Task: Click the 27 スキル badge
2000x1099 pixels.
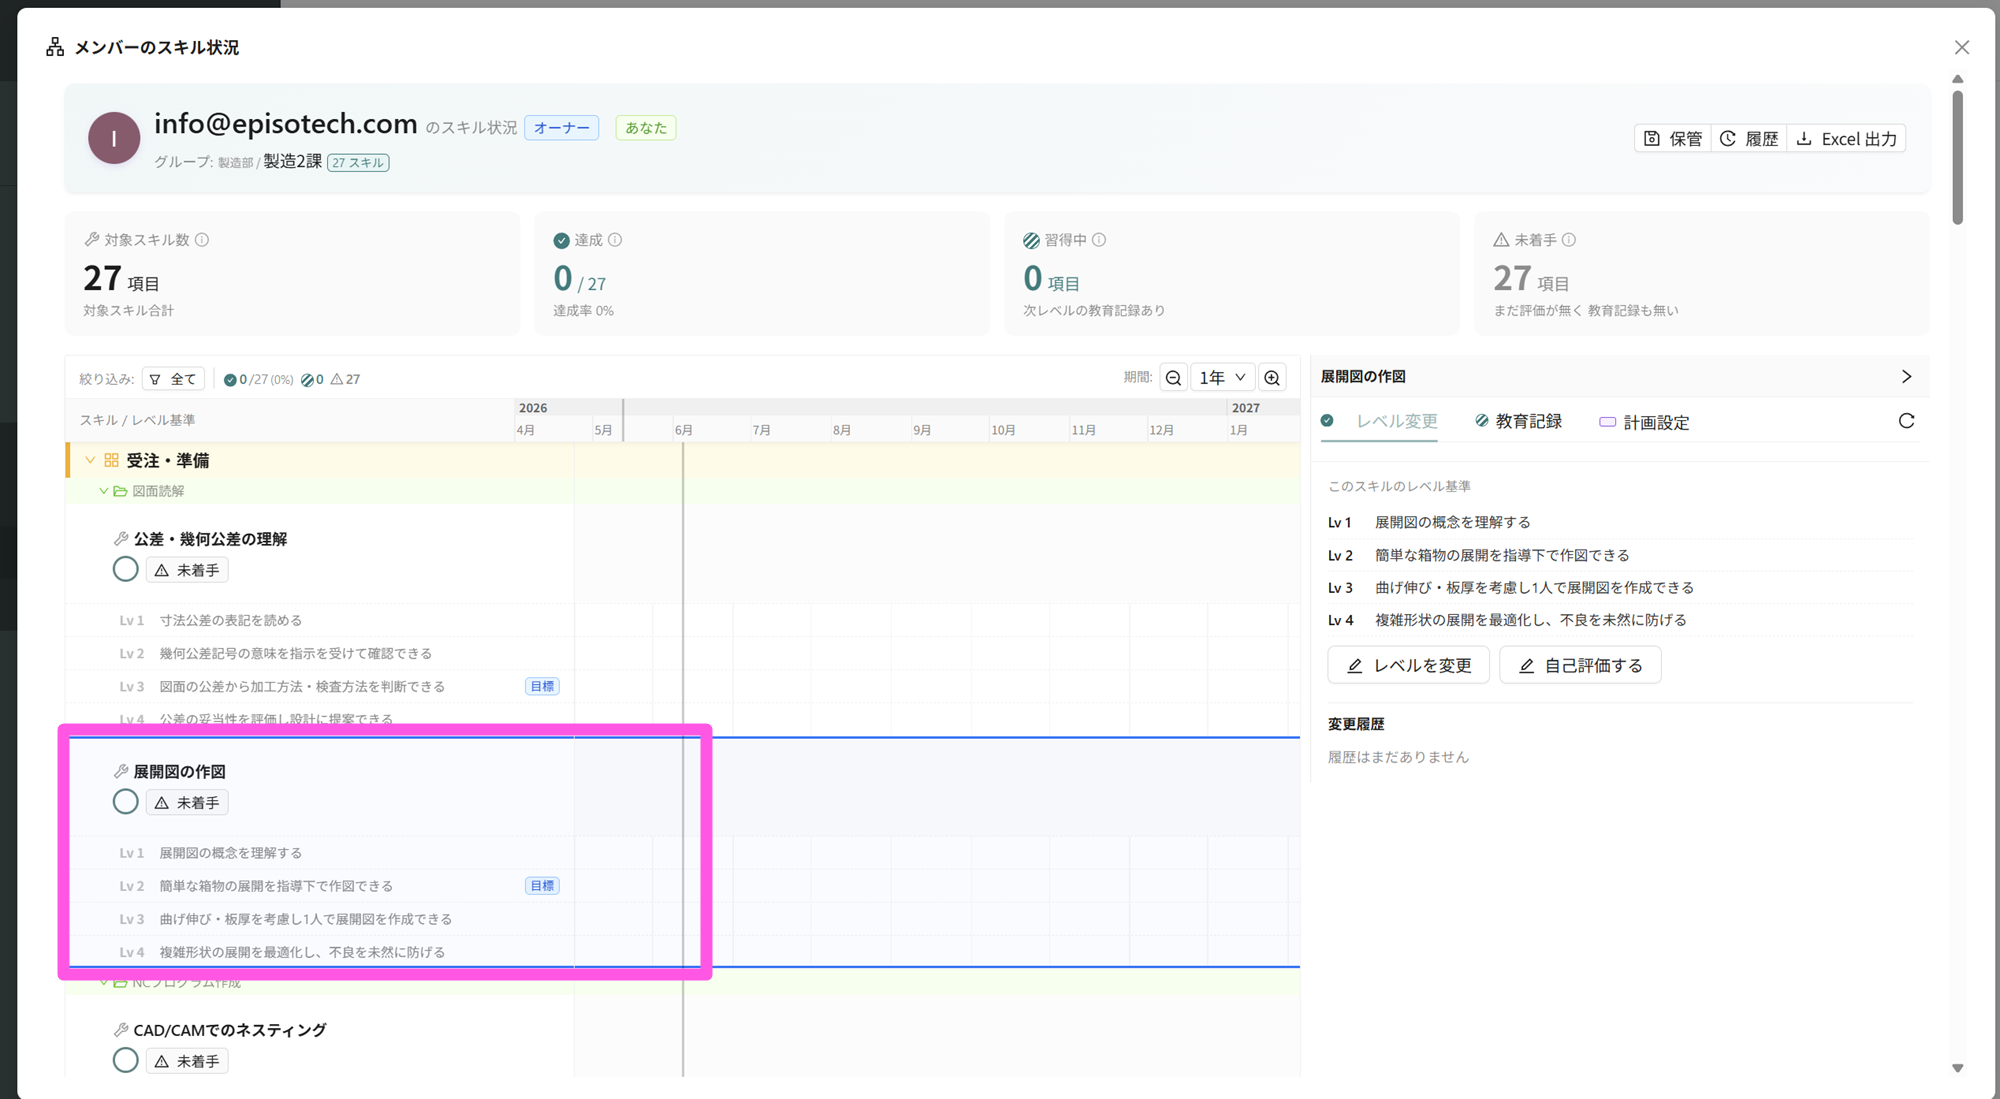Action: pos(358,163)
